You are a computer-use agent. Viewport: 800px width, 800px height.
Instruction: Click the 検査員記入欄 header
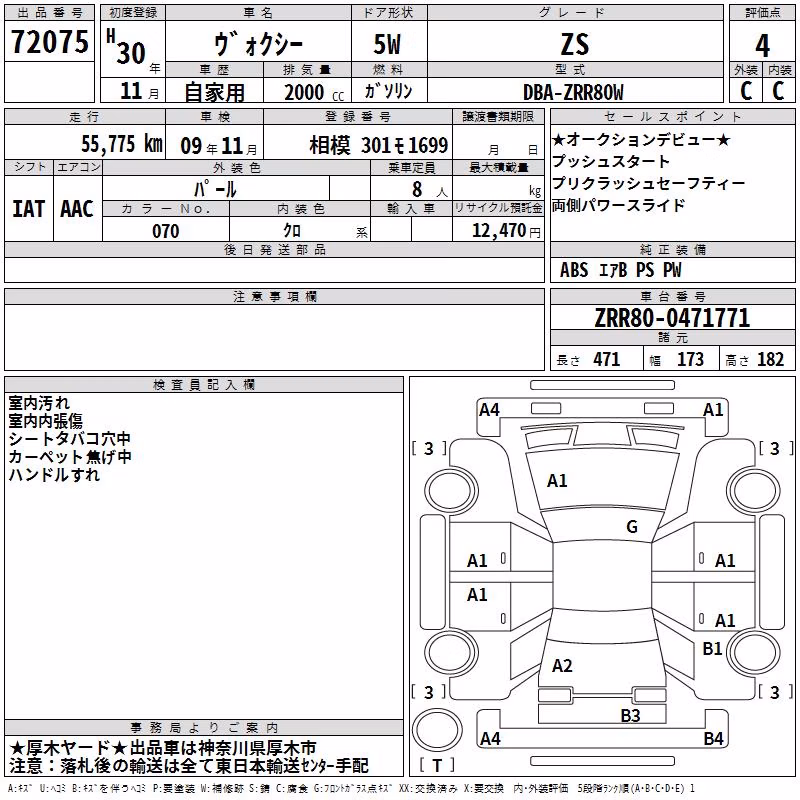(x=204, y=385)
